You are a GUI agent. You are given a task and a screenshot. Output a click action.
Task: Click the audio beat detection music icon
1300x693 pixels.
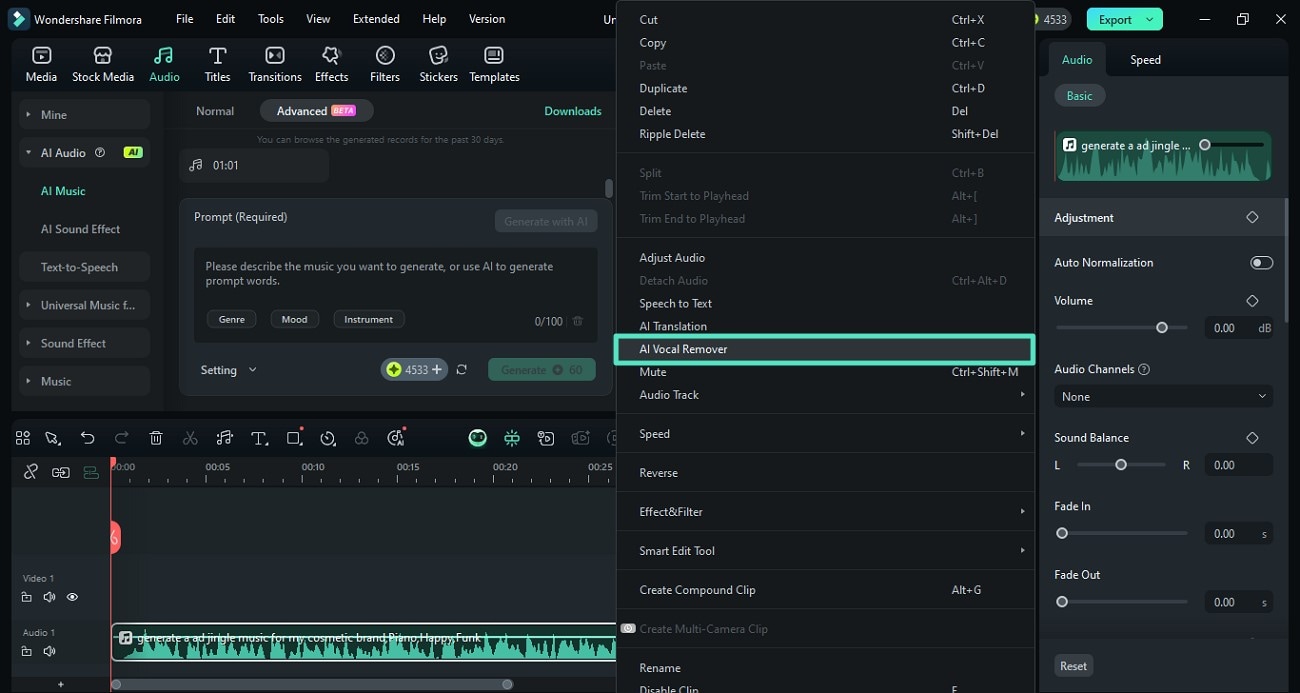pyautogui.click(x=225, y=438)
